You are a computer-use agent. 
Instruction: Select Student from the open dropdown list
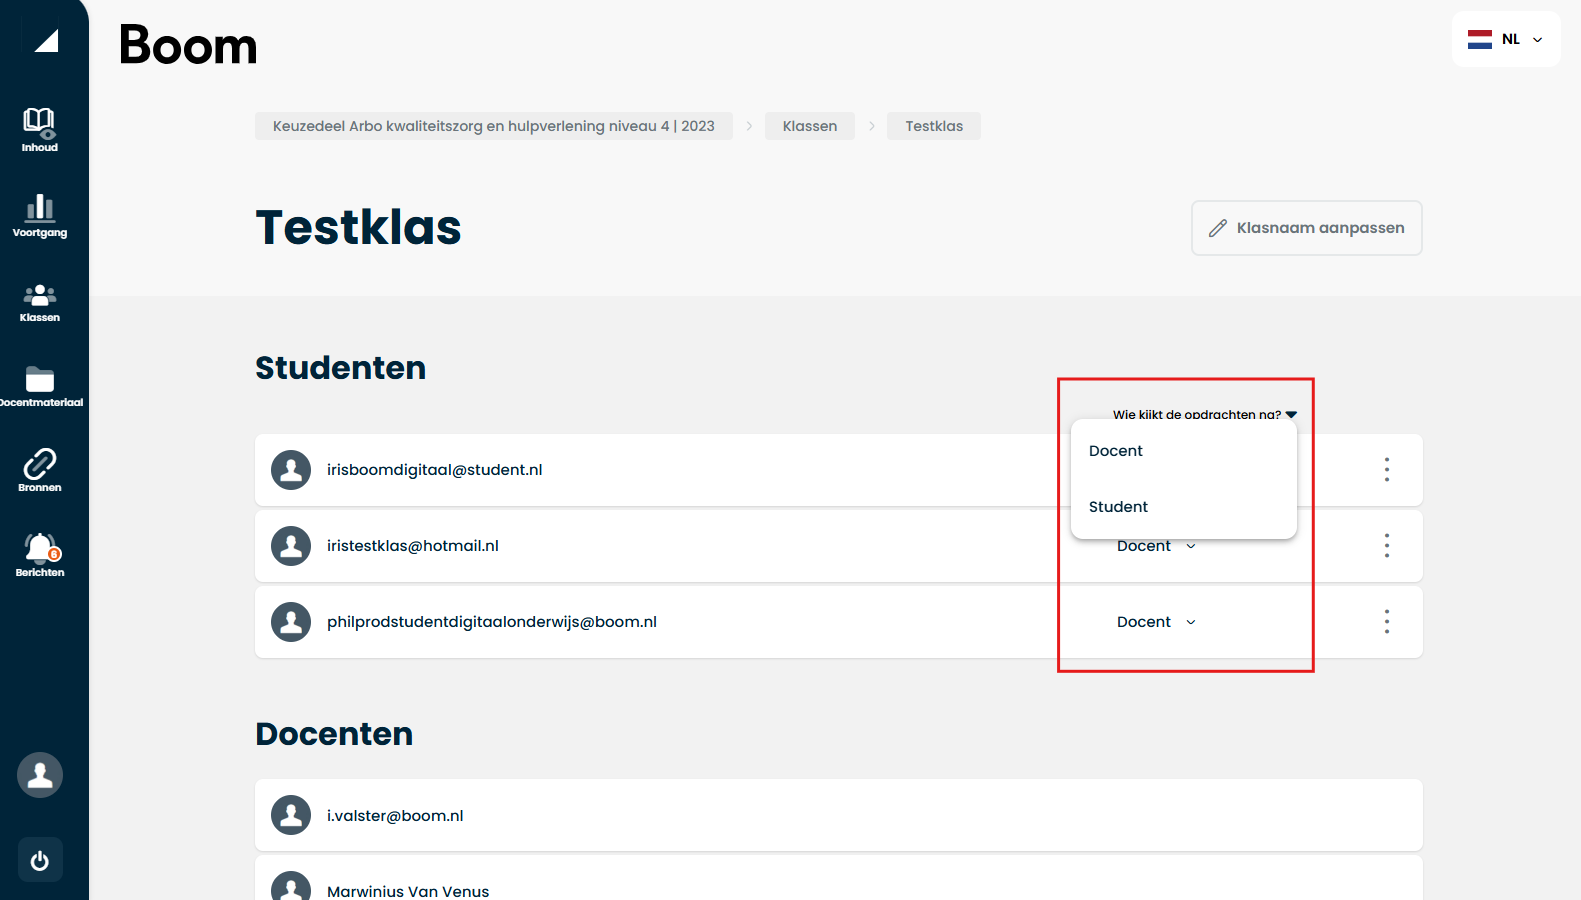tap(1118, 507)
